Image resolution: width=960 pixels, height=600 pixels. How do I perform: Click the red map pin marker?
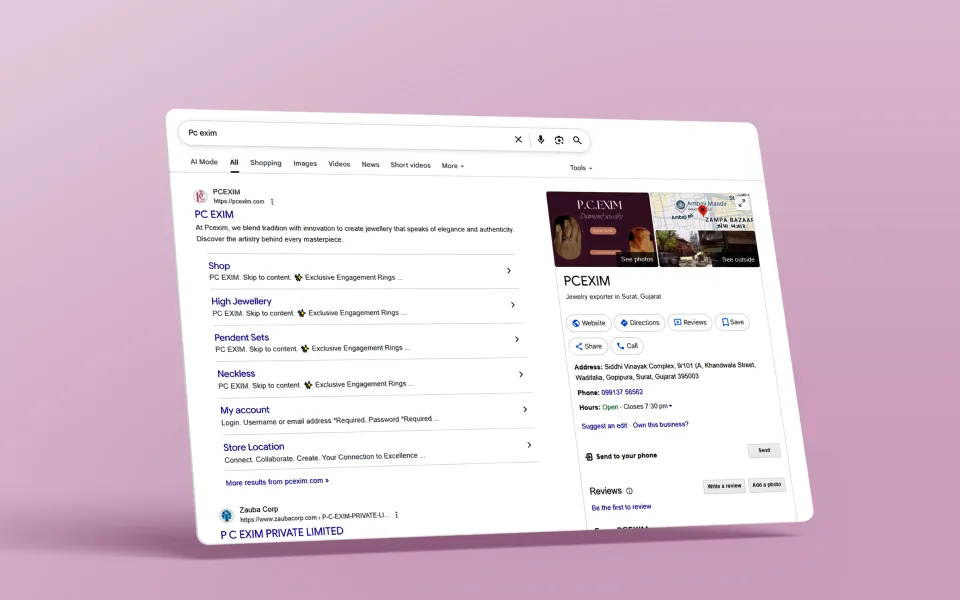click(x=702, y=211)
